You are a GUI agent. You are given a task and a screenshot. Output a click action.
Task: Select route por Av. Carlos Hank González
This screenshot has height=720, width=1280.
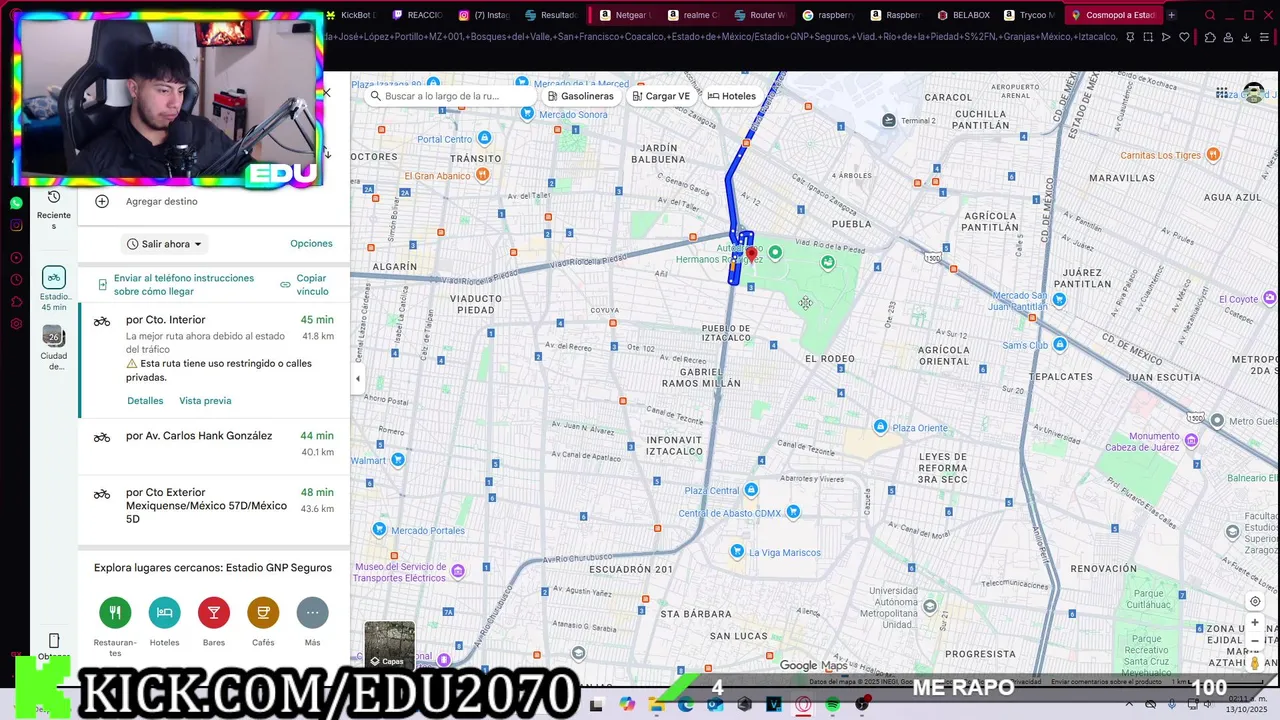click(214, 444)
